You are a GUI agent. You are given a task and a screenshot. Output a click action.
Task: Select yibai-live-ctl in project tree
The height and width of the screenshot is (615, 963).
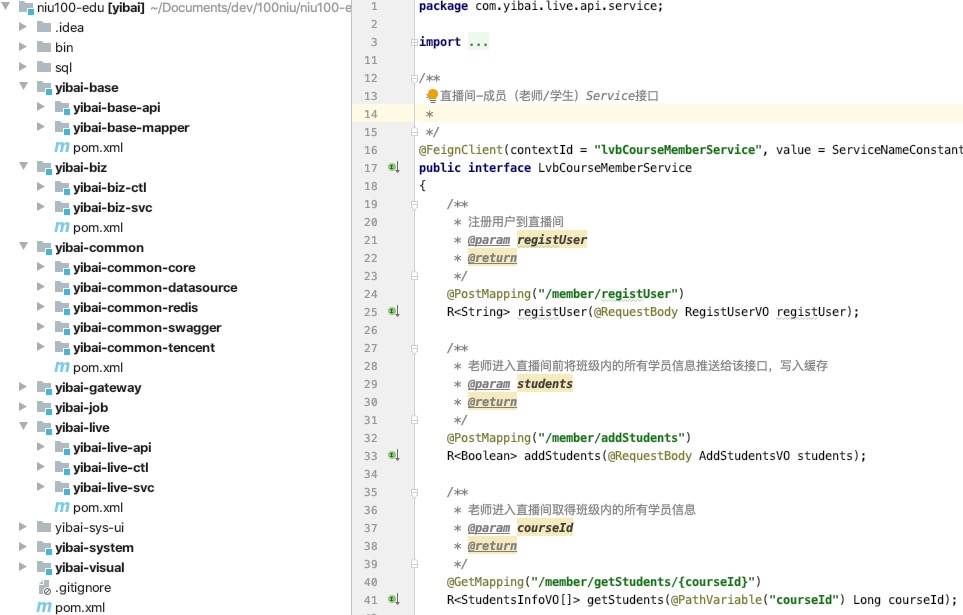tap(111, 468)
